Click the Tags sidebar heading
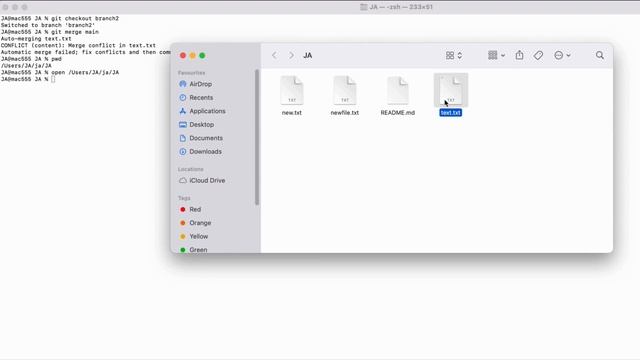The image size is (640, 360). 184,198
